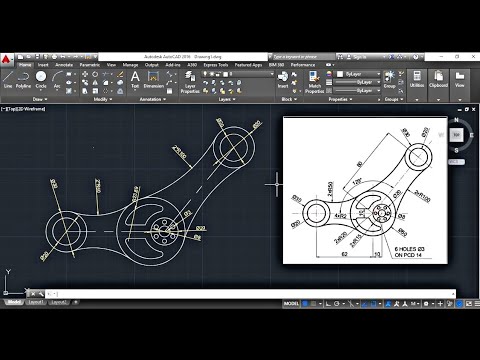Choose the Move tool in Modify panel

pos(85,74)
